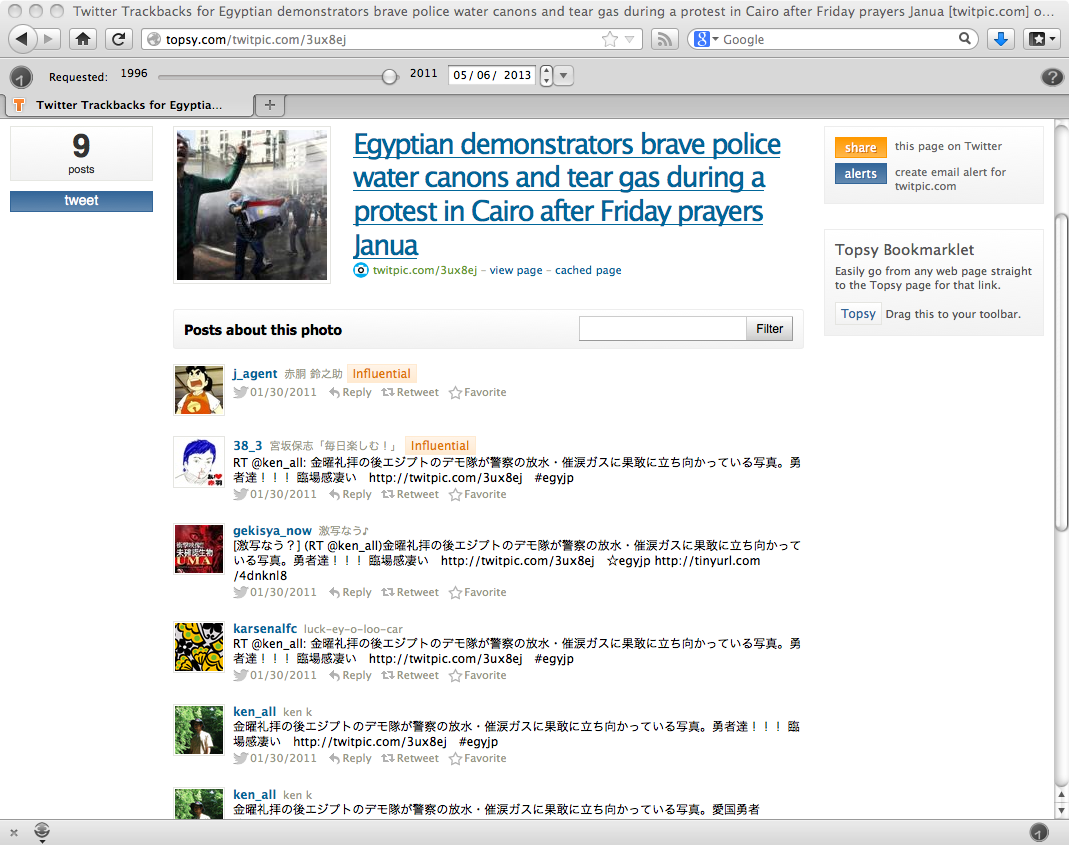1069x845 pixels.
Task: Open 38_3 user profile link
Action: pyautogui.click(x=247, y=445)
